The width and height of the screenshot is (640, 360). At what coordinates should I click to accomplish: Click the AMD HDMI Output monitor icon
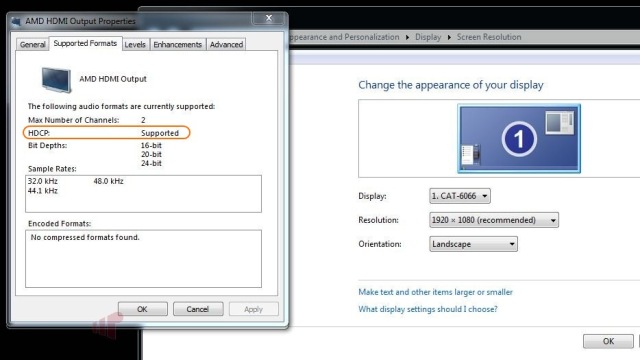tap(56, 80)
